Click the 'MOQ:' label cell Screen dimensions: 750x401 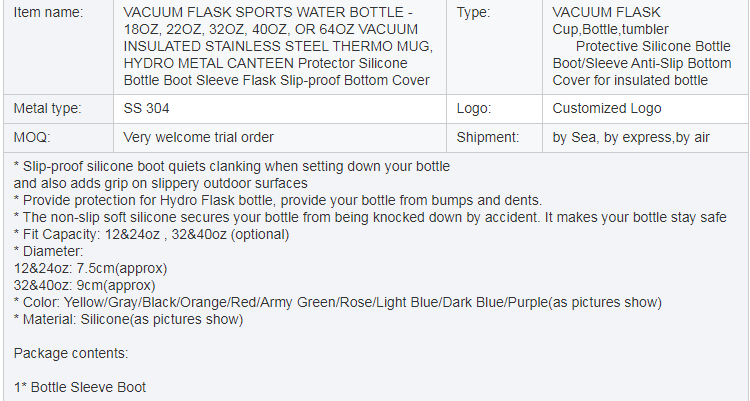click(x=58, y=138)
